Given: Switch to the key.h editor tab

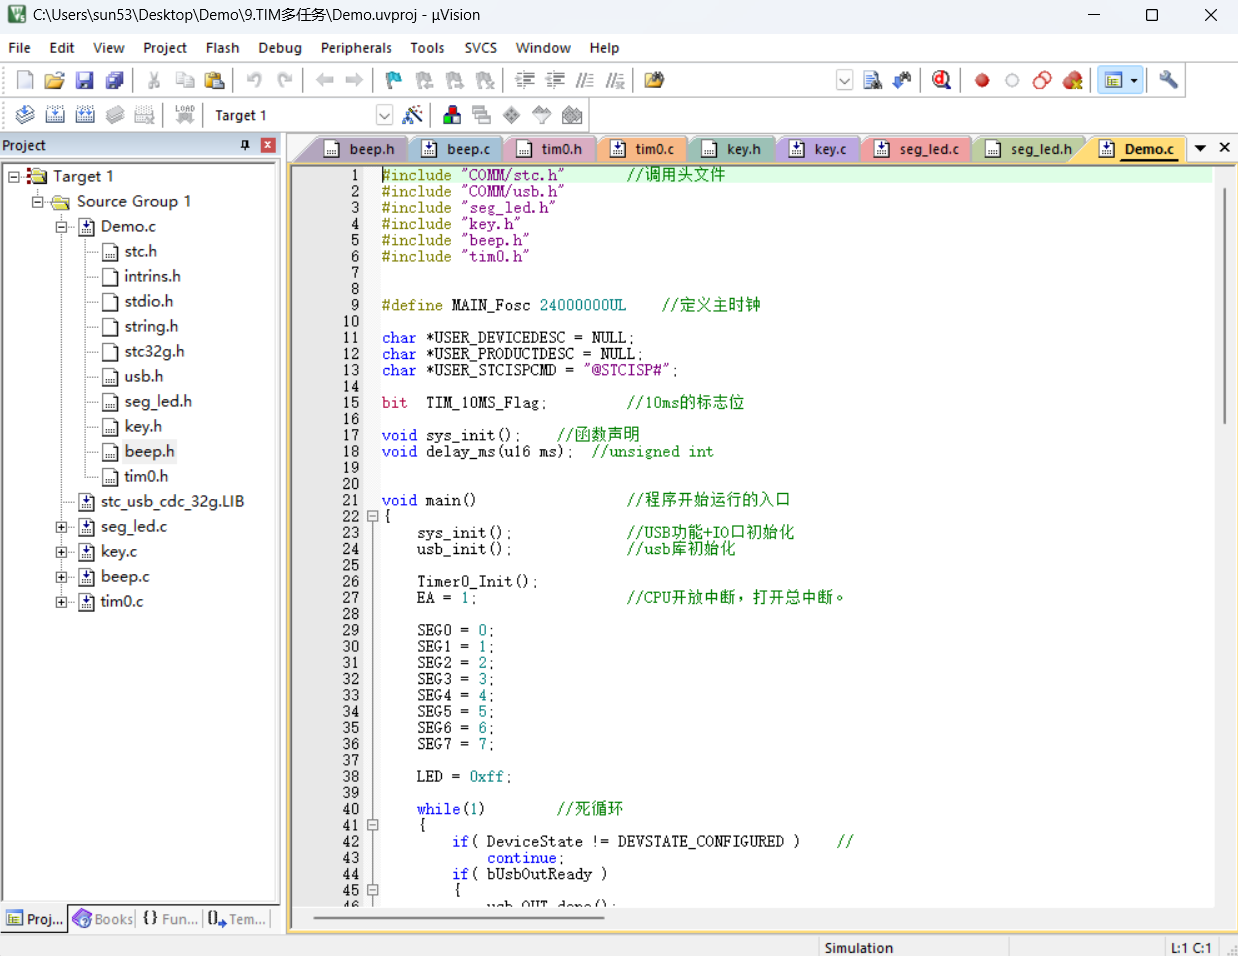Looking at the screenshot, I should [x=733, y=149].
